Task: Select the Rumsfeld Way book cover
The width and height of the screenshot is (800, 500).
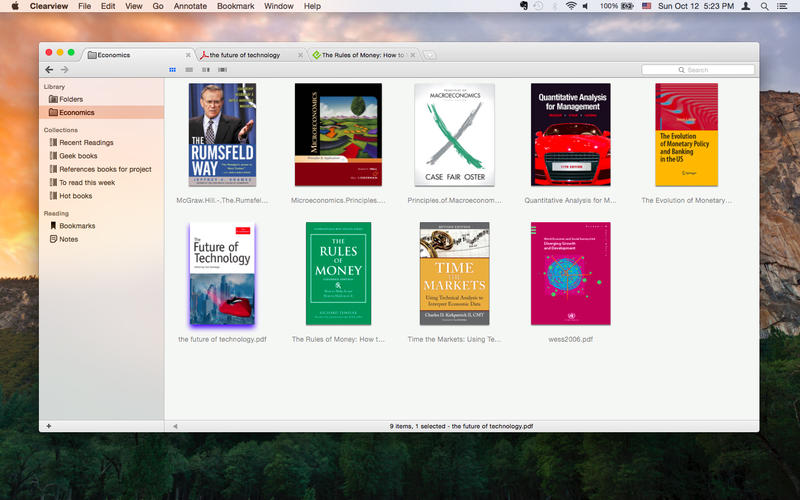Action: click(x=222, y=134)
